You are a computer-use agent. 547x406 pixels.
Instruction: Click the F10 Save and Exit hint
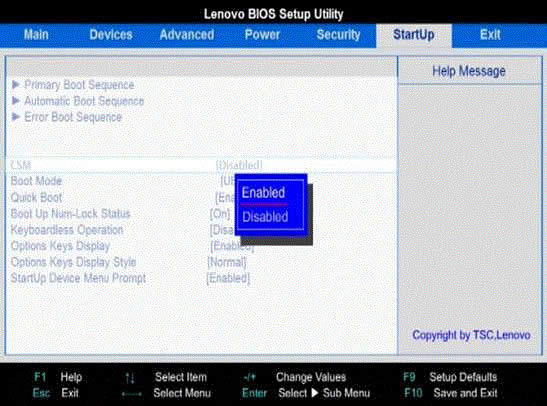click(451, 393)
